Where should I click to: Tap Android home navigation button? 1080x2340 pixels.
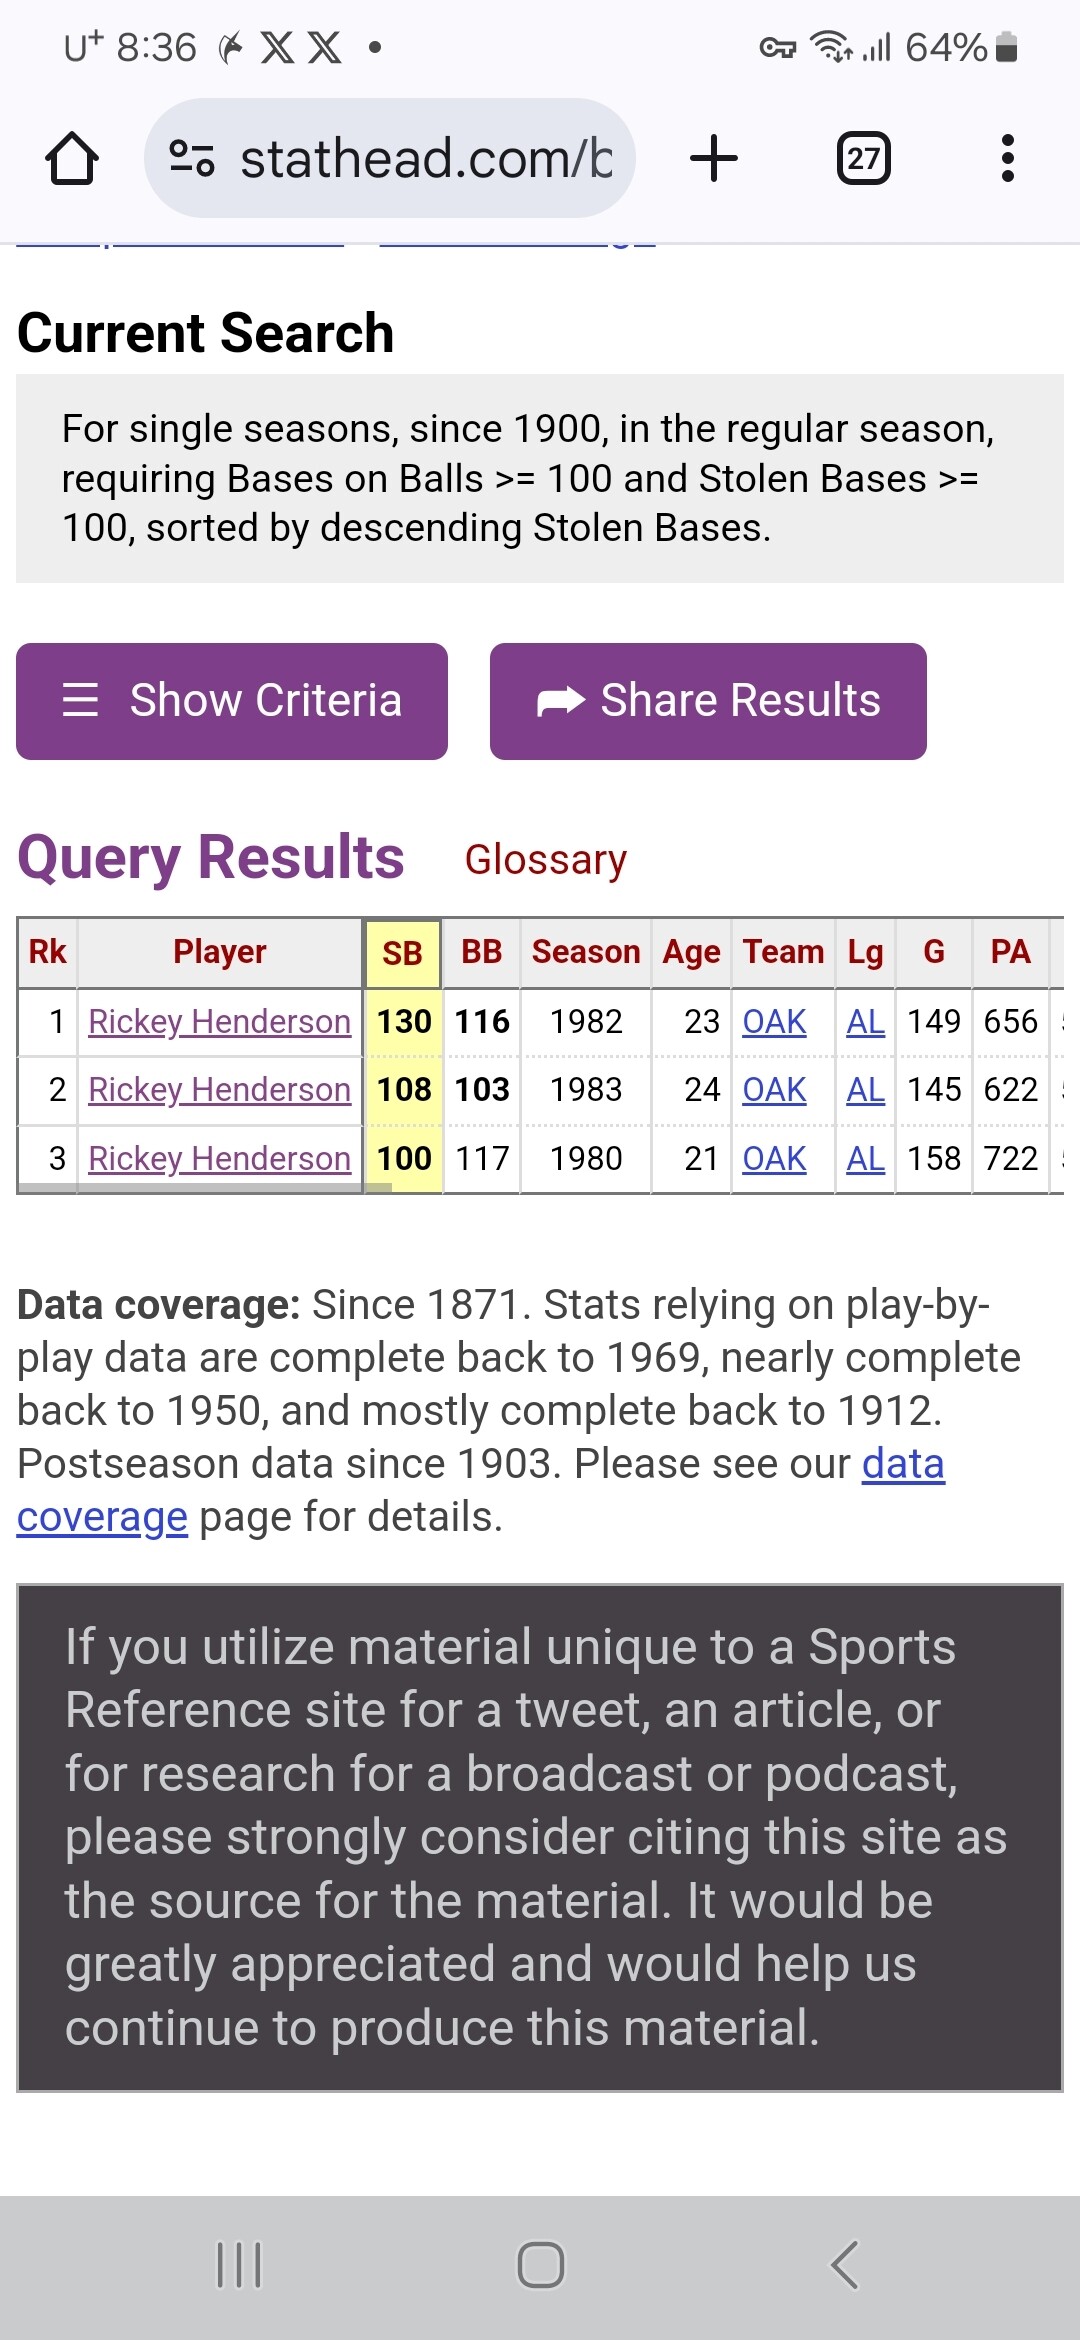[x=540, y=2265]
